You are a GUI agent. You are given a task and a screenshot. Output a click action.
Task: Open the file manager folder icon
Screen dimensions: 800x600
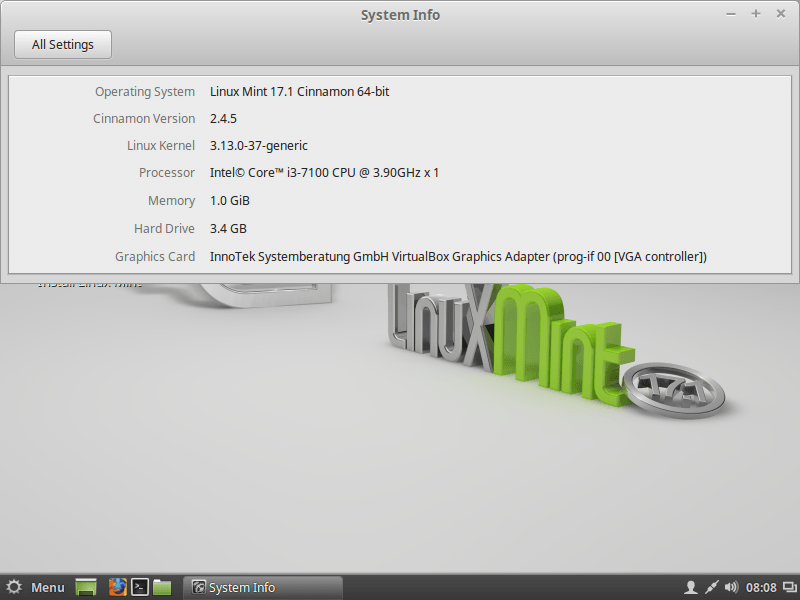coord(162,587)
